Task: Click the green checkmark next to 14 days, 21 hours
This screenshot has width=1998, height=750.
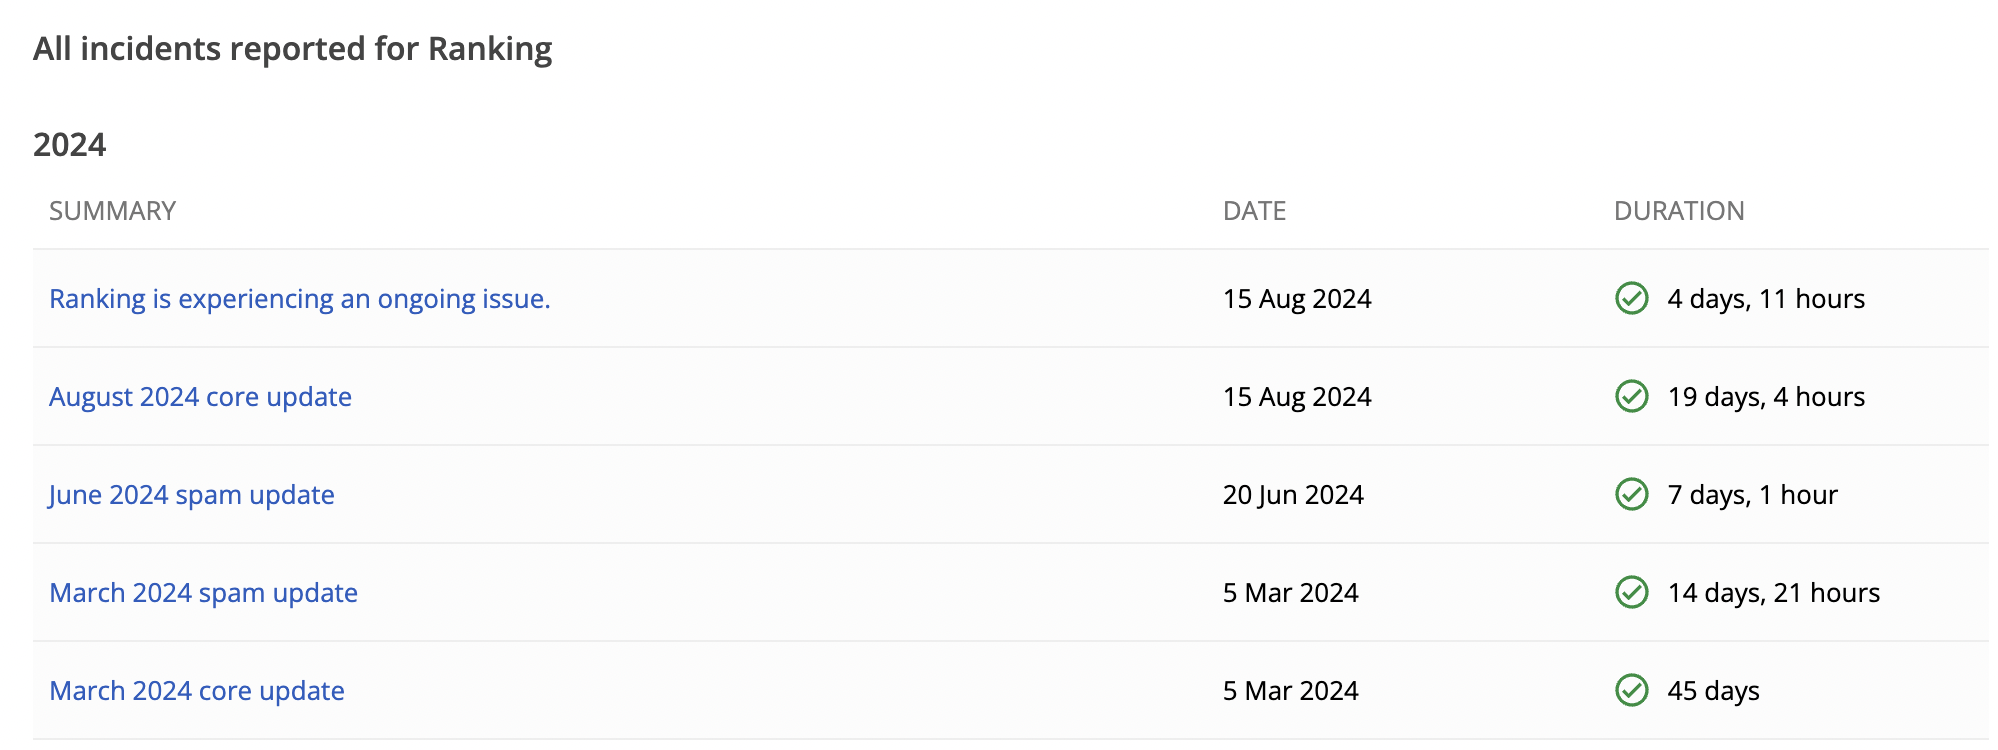Action: click(1631, 592)
